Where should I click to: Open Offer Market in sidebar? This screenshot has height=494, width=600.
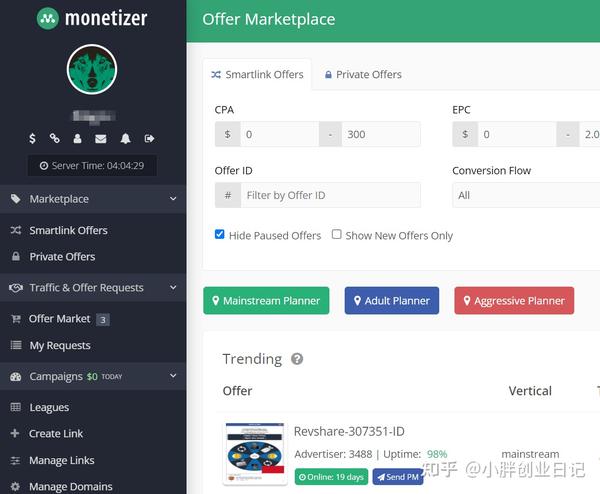[x=60, y=319]
